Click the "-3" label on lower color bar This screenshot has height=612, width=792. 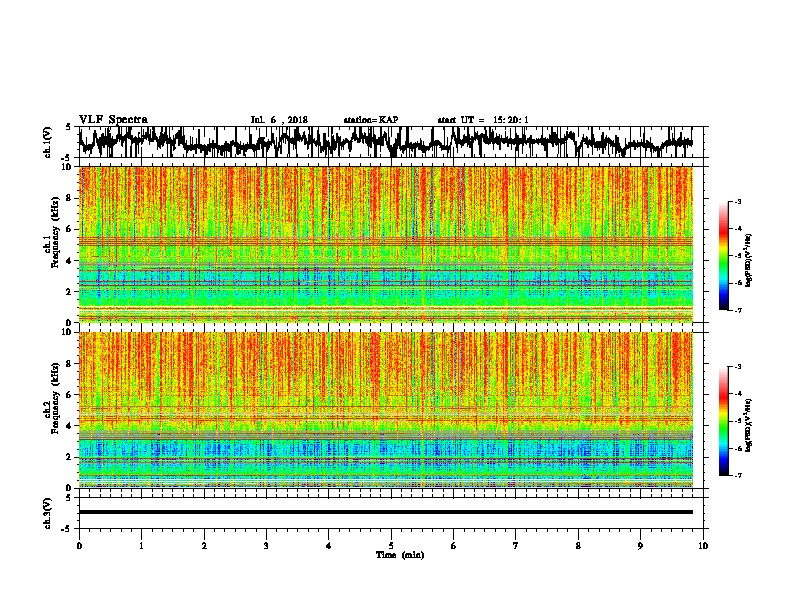737,367
